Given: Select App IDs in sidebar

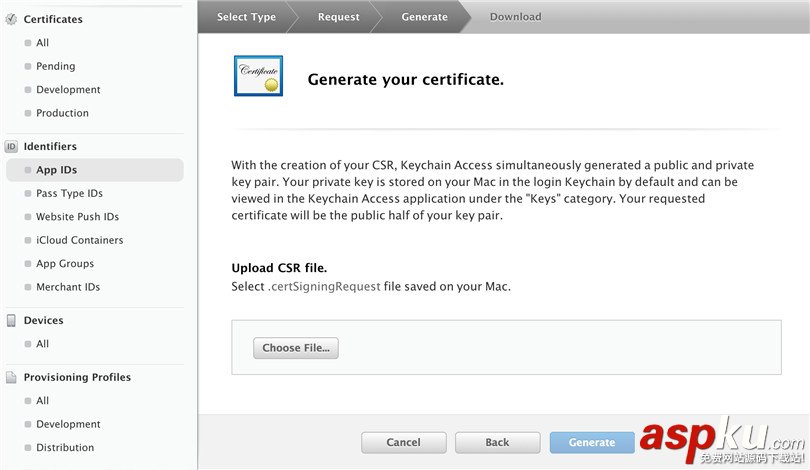Looking at the screenshot, I should click(56, 170).
